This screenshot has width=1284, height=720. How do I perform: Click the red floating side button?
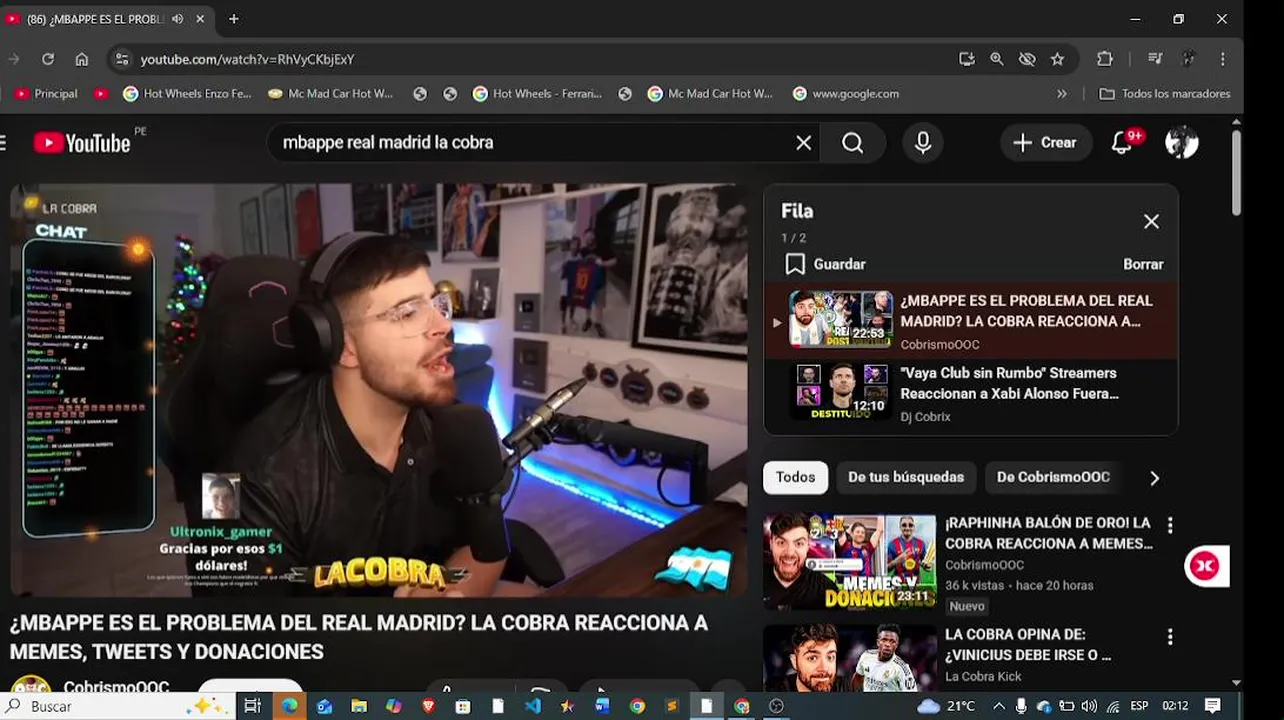tap(1205, 566)
